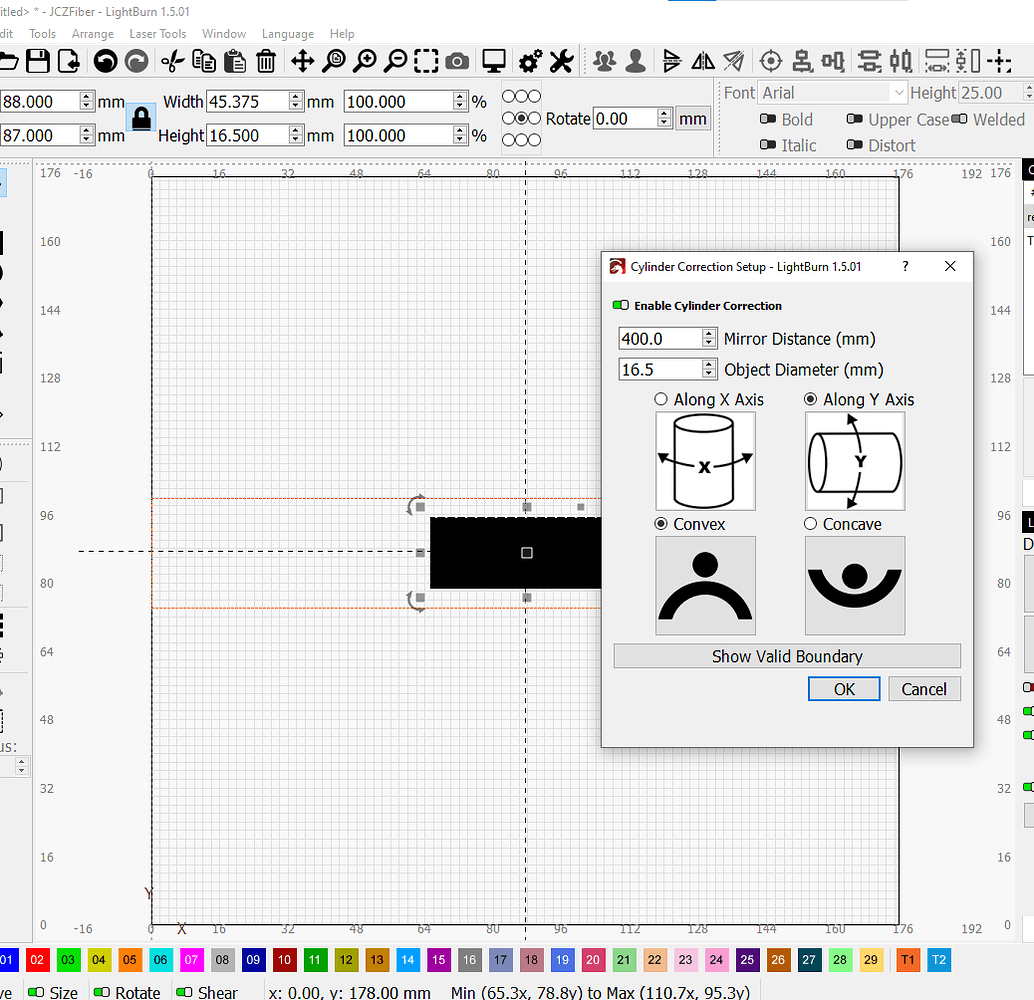Click the Zoom out magnifier icon

coord(396,61)
